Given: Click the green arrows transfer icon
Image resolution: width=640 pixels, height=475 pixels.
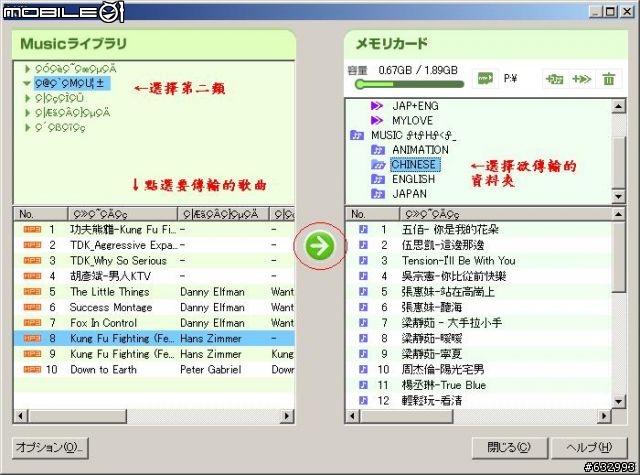Looking at the screenshot, I should point(582,79).
